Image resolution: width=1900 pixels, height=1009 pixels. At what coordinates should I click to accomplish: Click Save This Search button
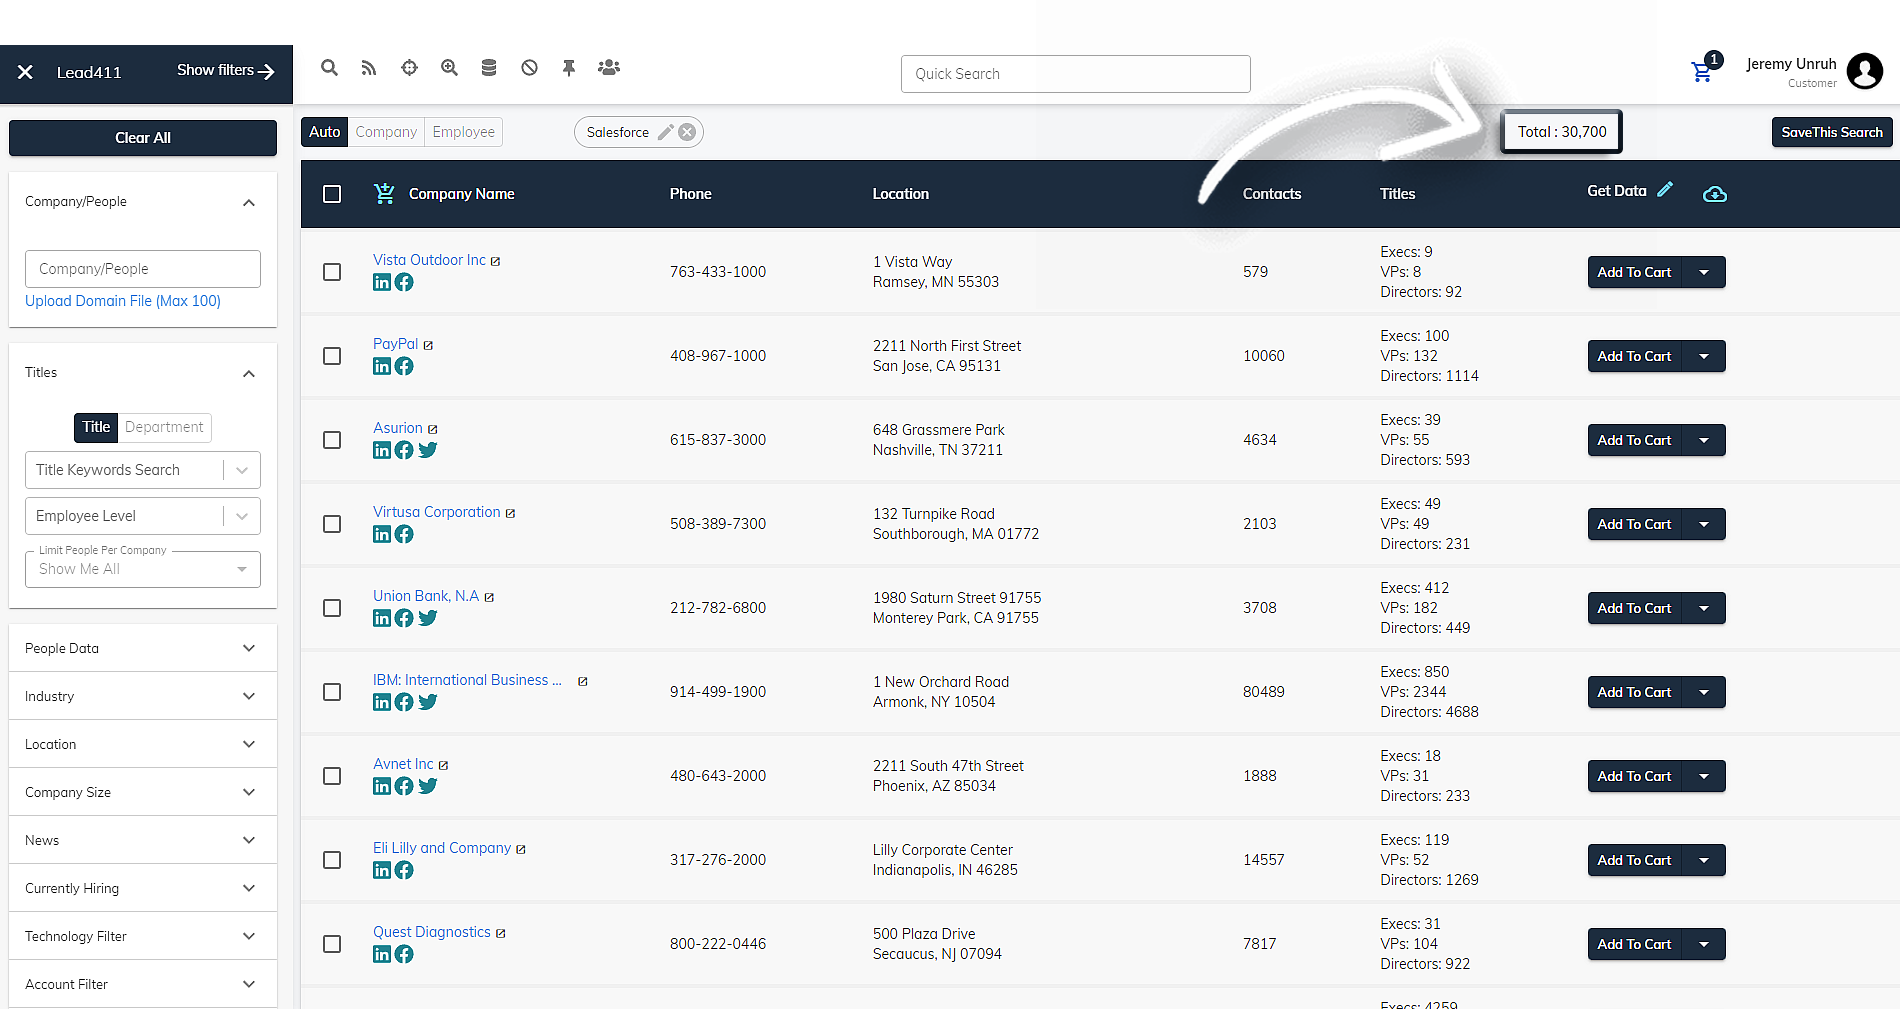tap(1832, 132)
